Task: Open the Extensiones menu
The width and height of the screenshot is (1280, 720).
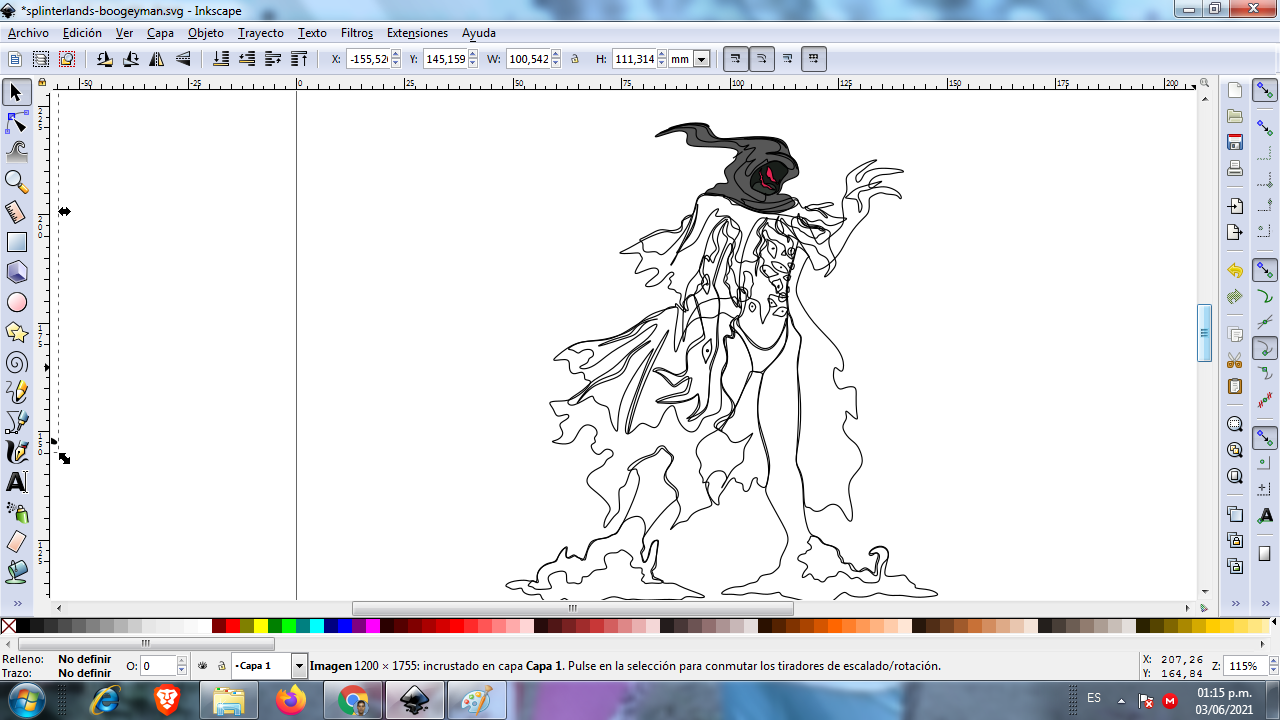Action: pos(417,33)
